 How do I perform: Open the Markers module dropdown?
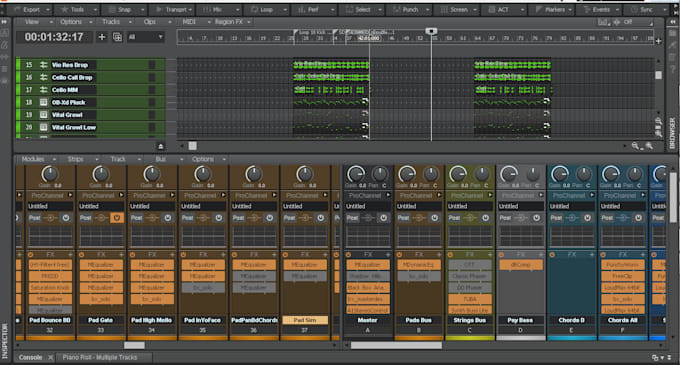click(x=570, y=10)
